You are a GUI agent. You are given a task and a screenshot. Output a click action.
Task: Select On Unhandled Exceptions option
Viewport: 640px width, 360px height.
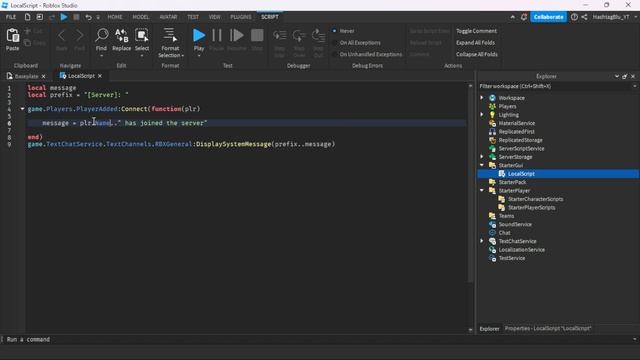(371, 54)
